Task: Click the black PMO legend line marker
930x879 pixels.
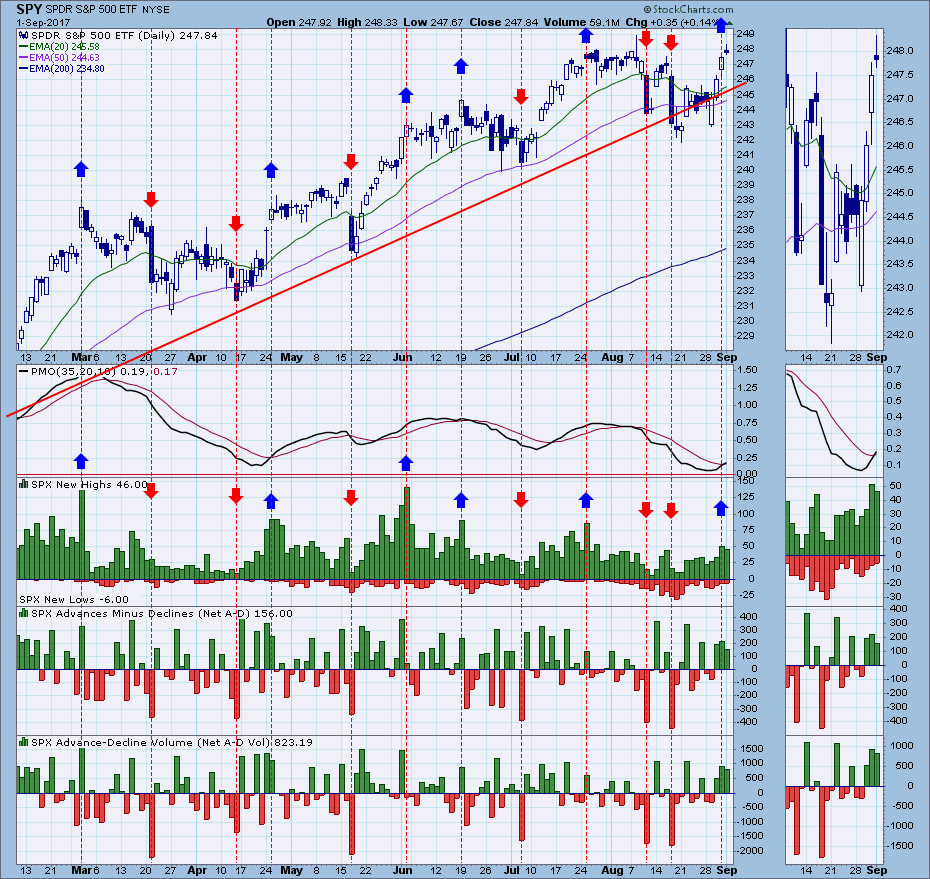Action: click(x=24, y=371)
